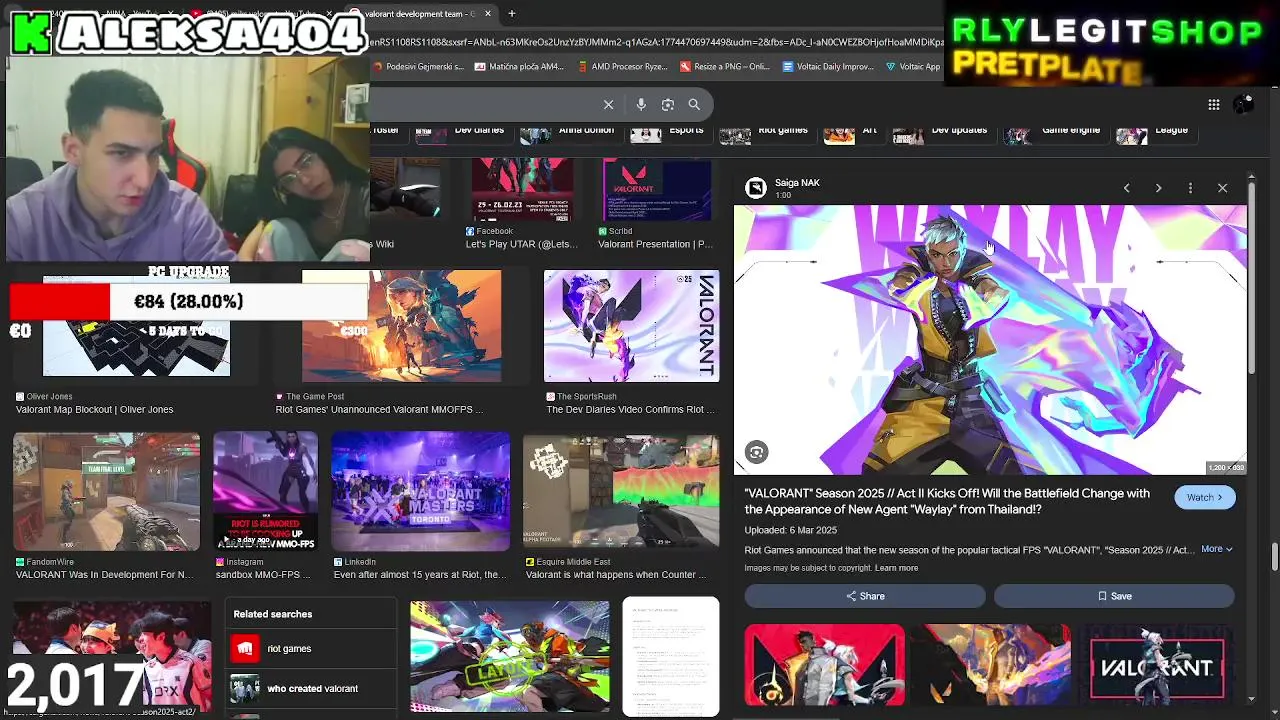This screenshot has width=1280, height=720.
Task: Open related VALORANT logo thumbnail
Action: pyautogui.click(x=1156, y=665)
